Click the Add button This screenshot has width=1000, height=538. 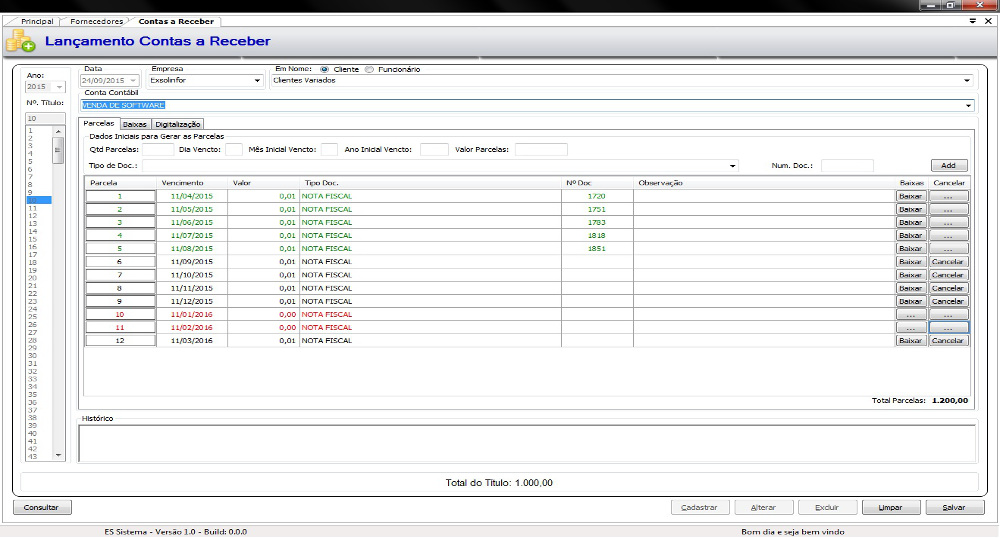(949, 166)
